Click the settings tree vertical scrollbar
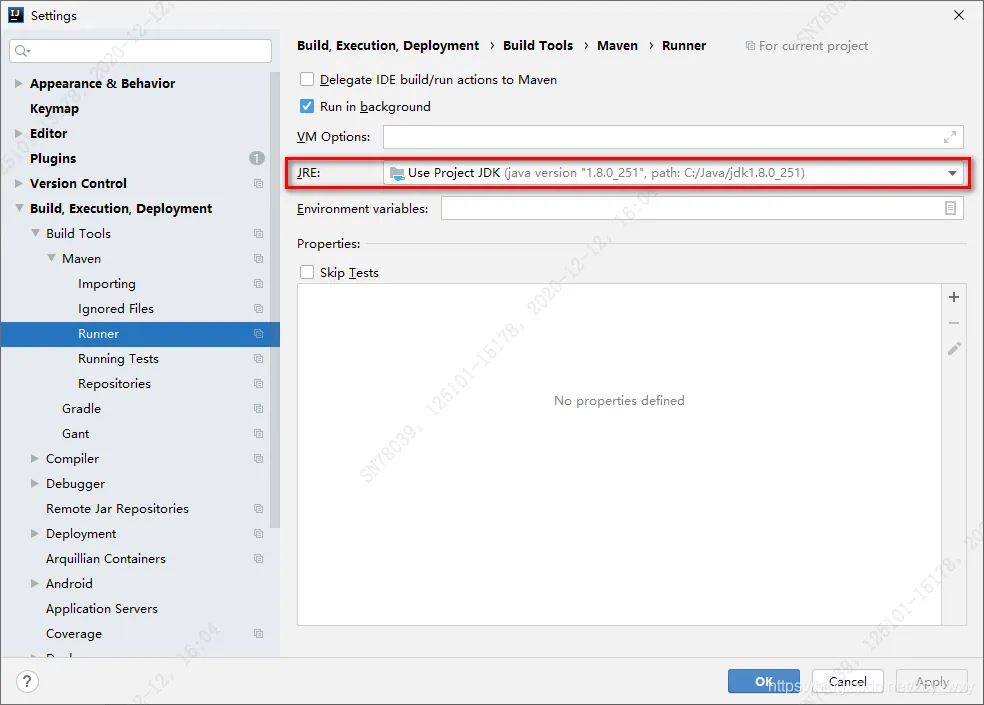 point(275,300)
